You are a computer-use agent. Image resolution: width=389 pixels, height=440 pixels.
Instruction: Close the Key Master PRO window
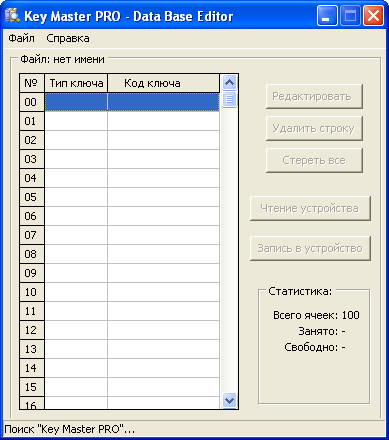pos(373,16)
